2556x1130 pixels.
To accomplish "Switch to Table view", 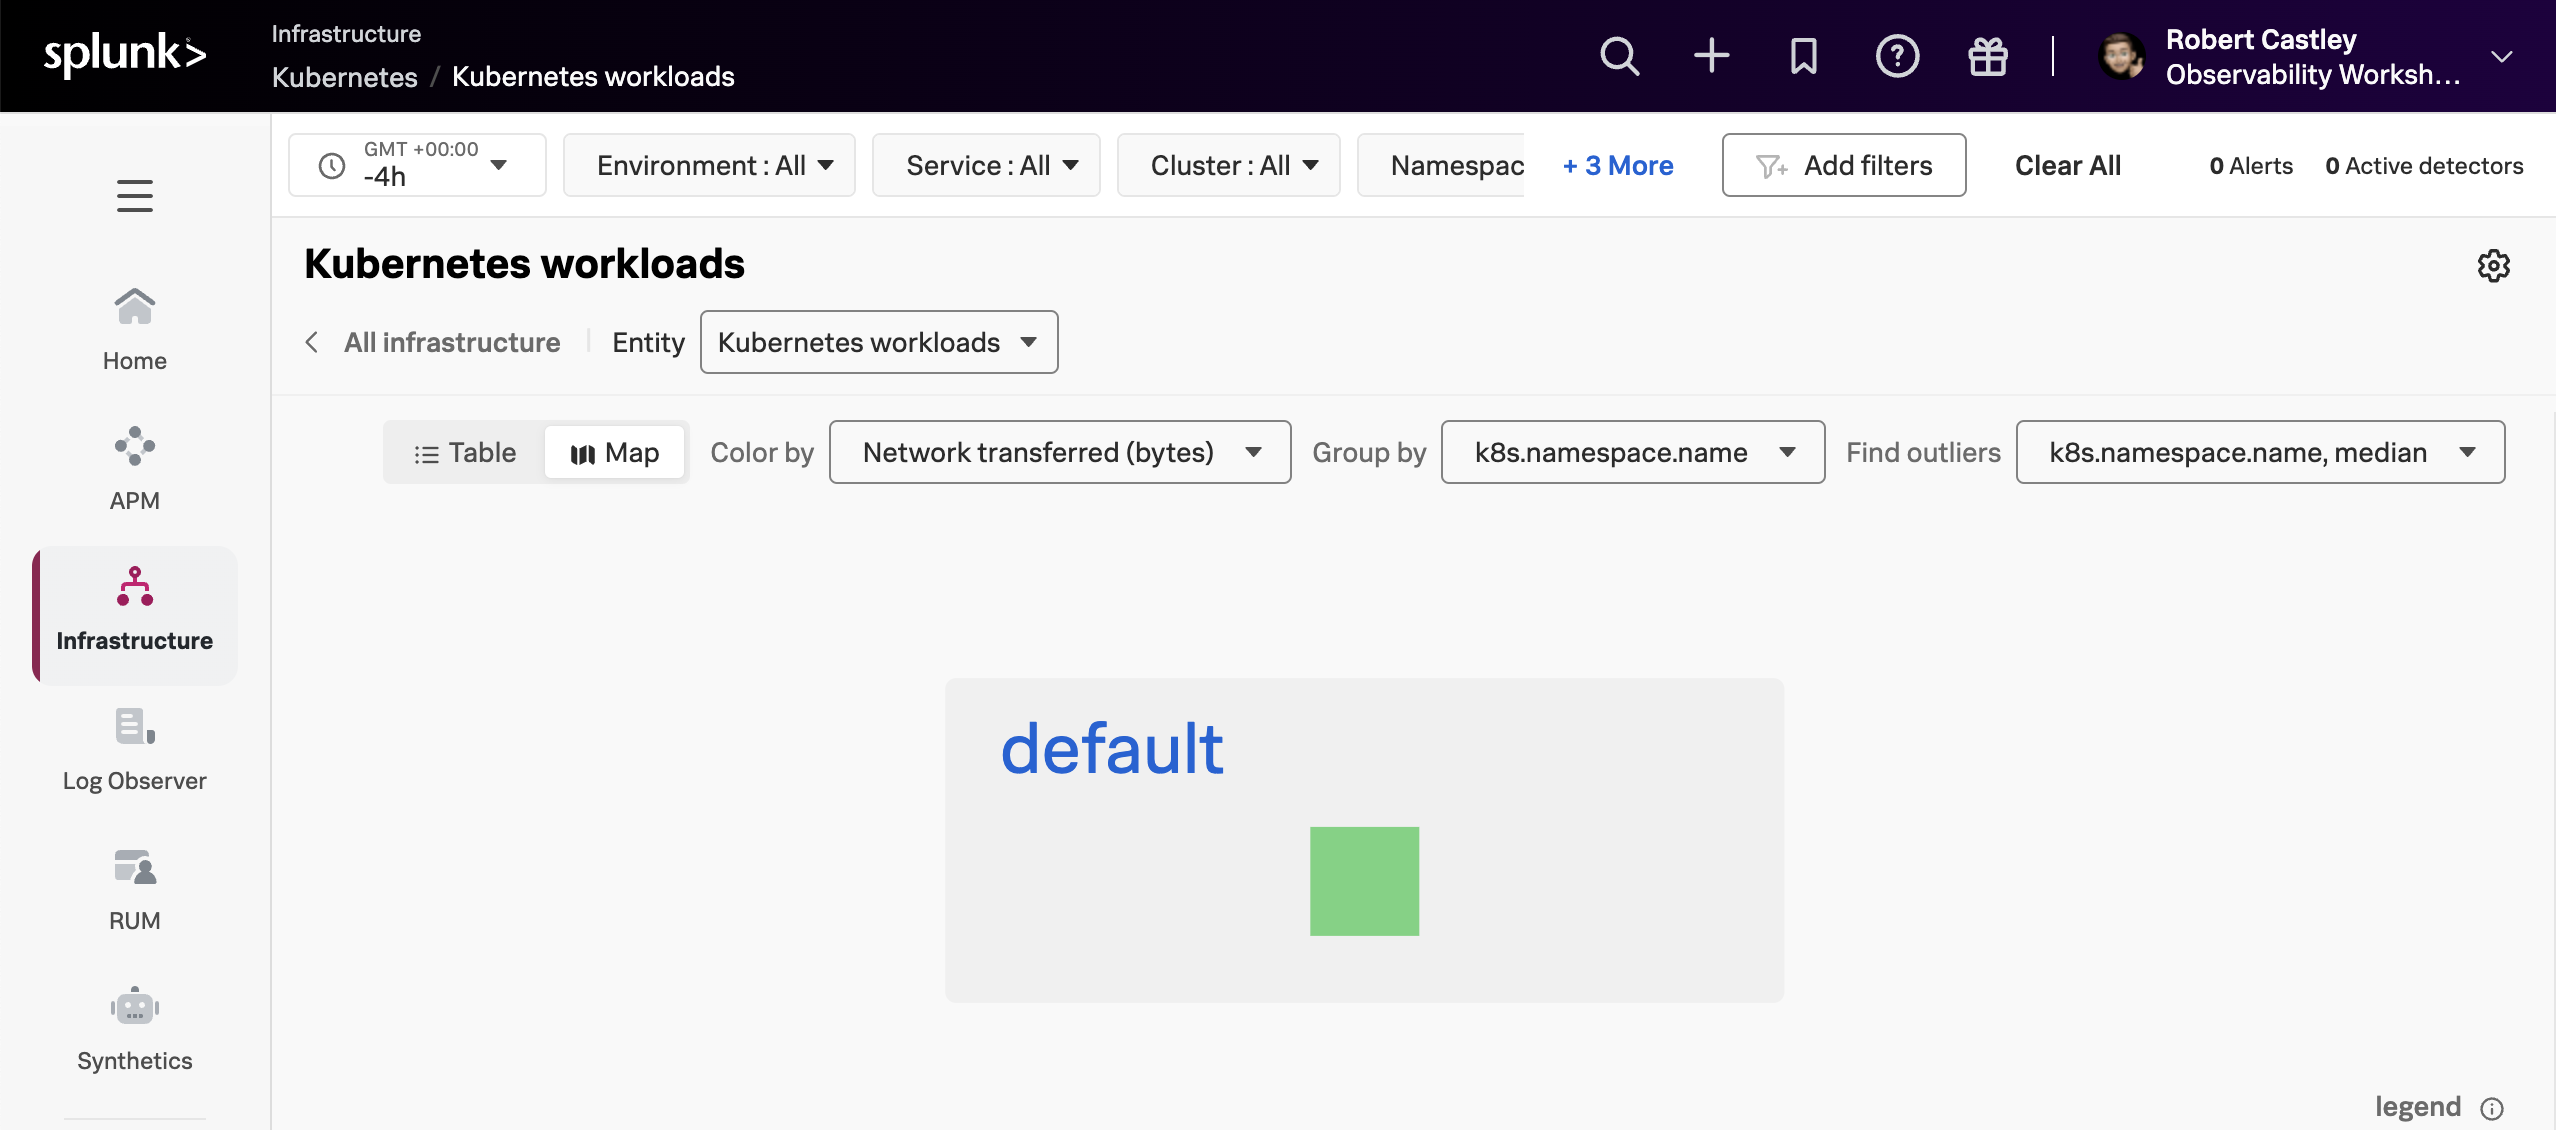I will (x=465, y=453).
